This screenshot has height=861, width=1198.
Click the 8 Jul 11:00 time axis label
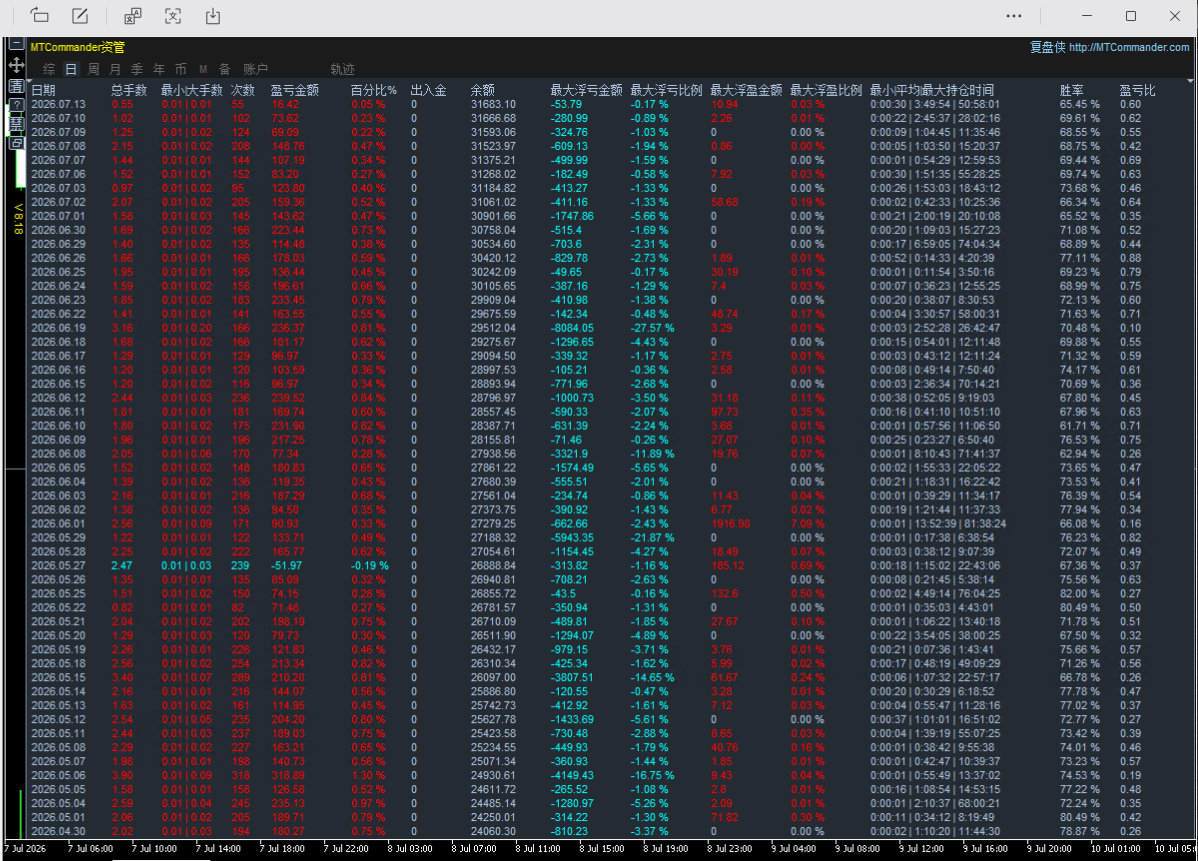tap(538, 849)
